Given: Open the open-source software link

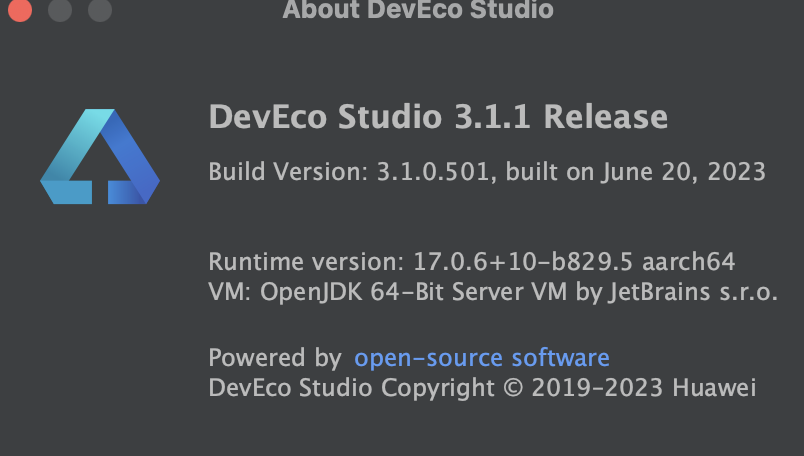Looking at the screenshot, I should coord(481,358).
